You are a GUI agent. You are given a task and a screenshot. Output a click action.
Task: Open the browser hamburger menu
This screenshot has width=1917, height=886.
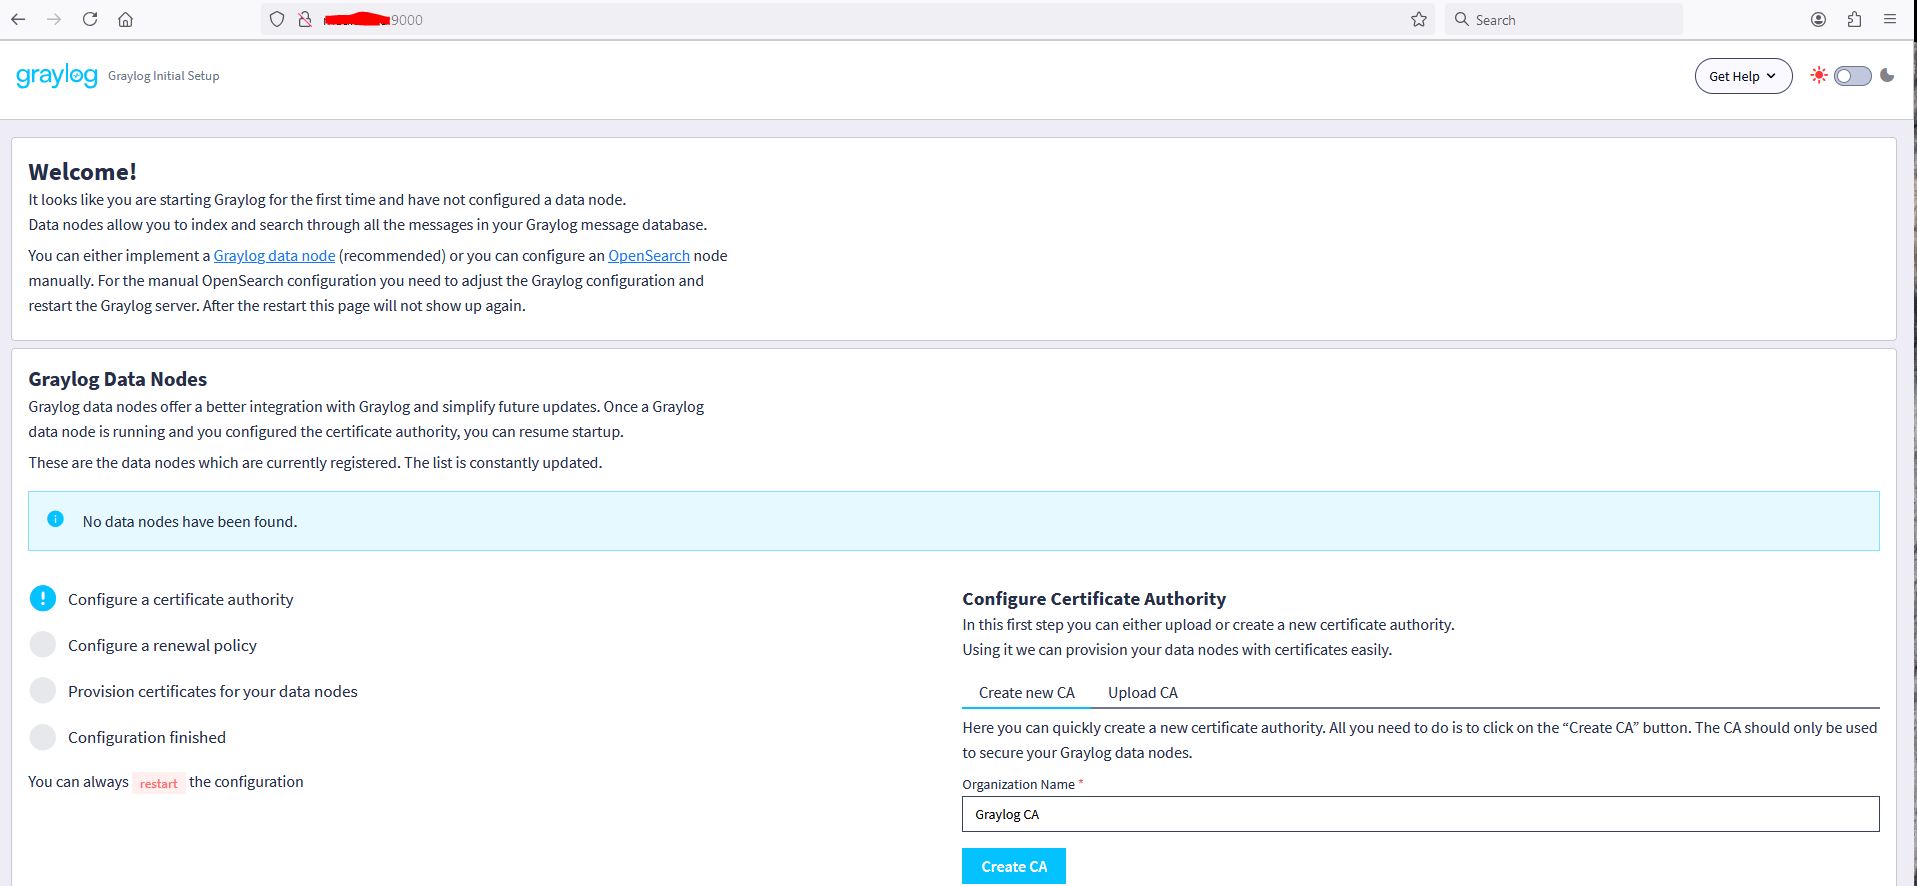[x=1889, y=19]
